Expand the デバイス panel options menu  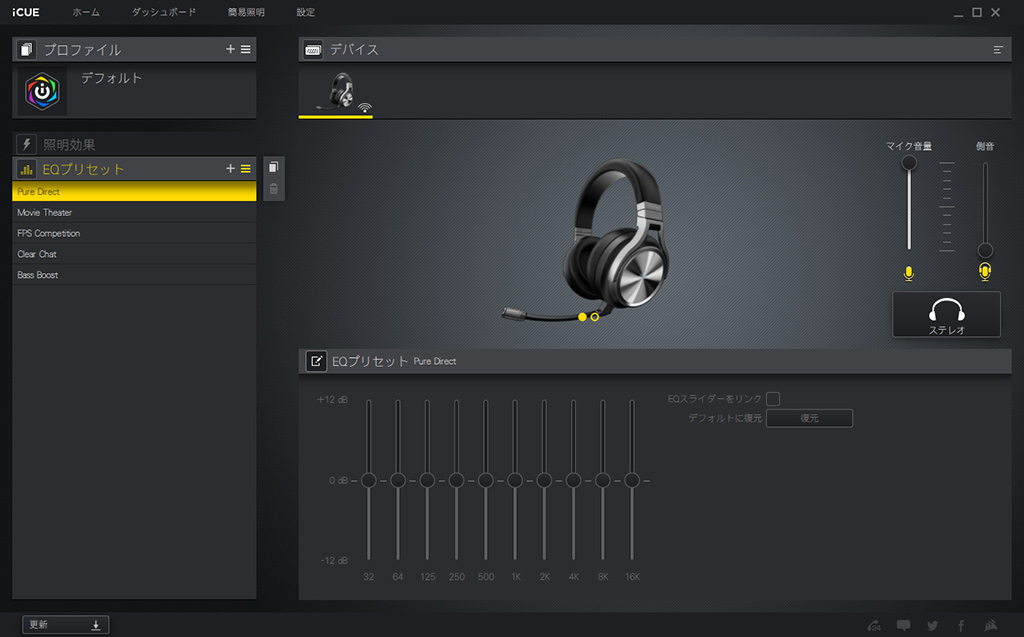coord(998,49)
